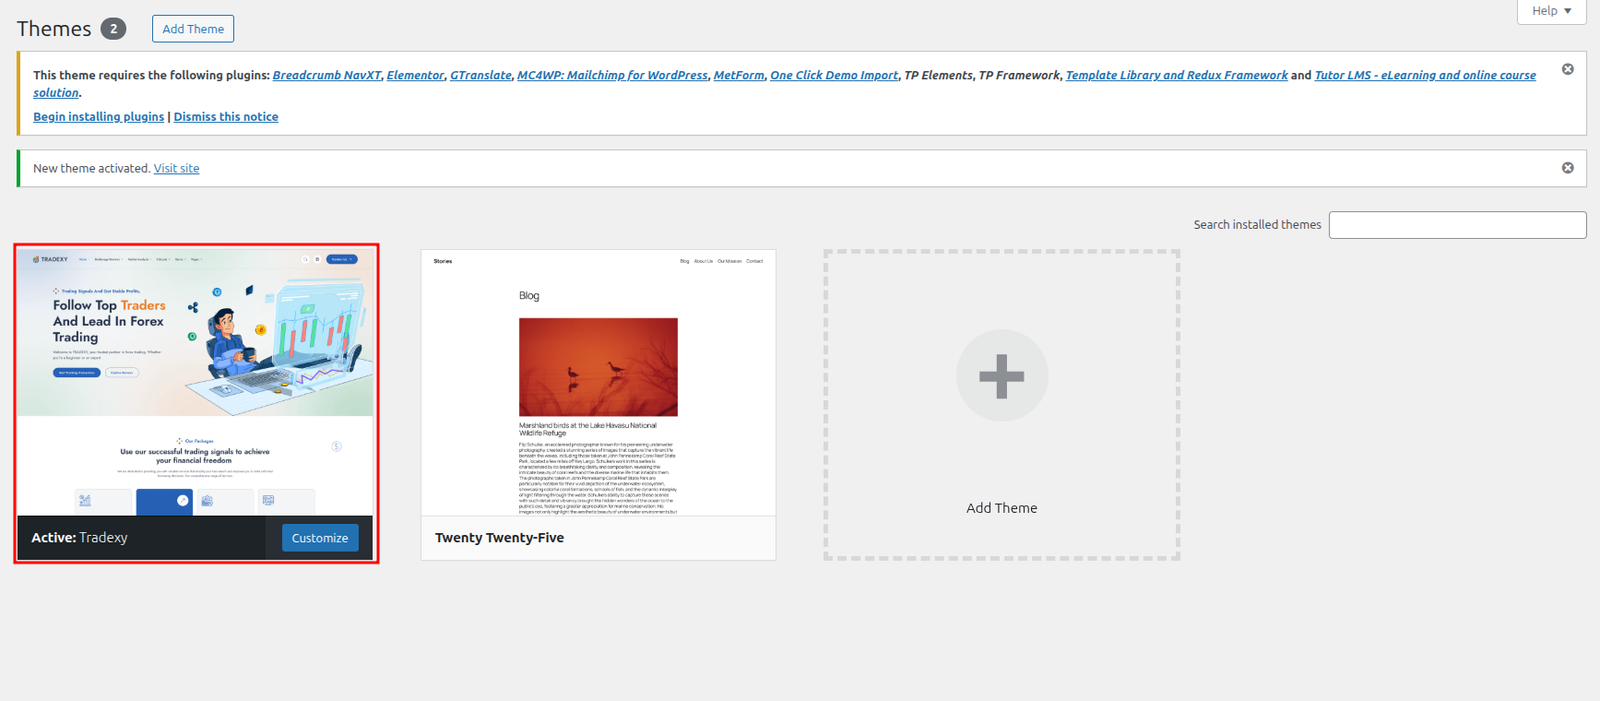
Task: Customize the active Tradexy theme
Action: tap(319, 538)
